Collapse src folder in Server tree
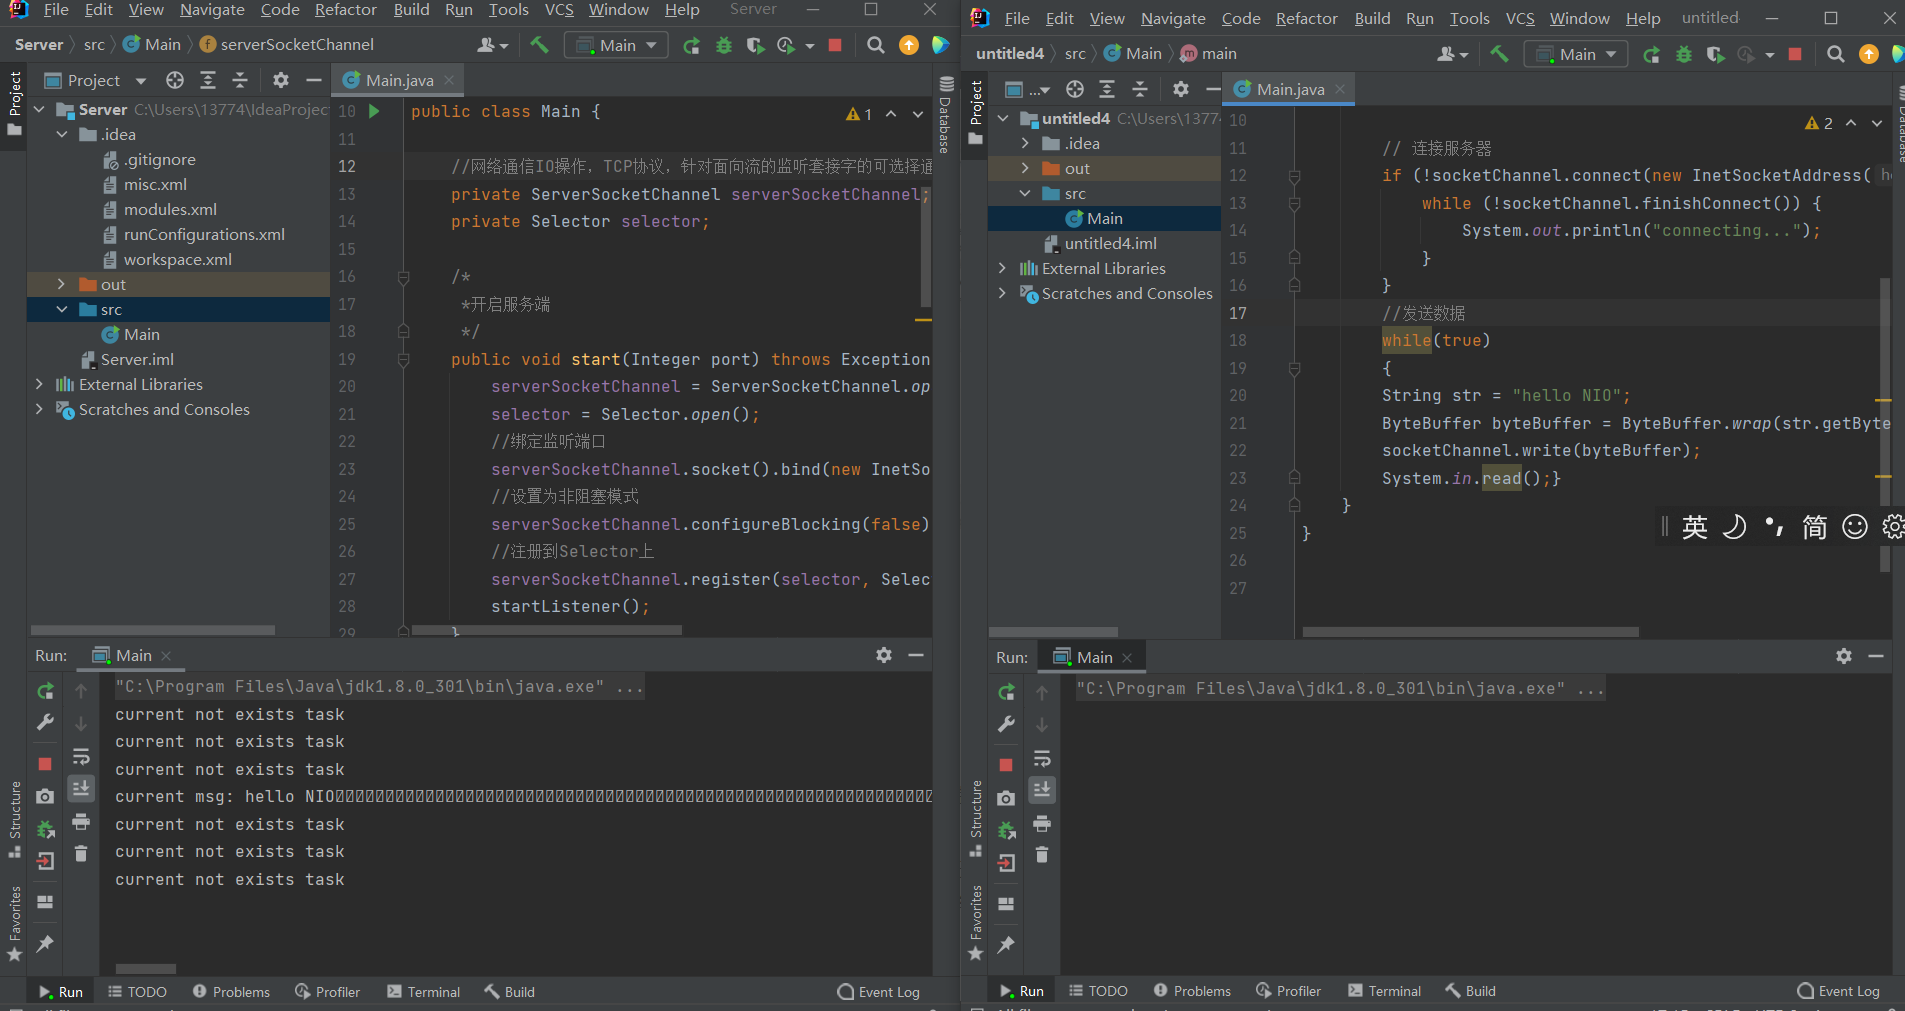Screen dimensions: 1905x1011 point(62,309)
